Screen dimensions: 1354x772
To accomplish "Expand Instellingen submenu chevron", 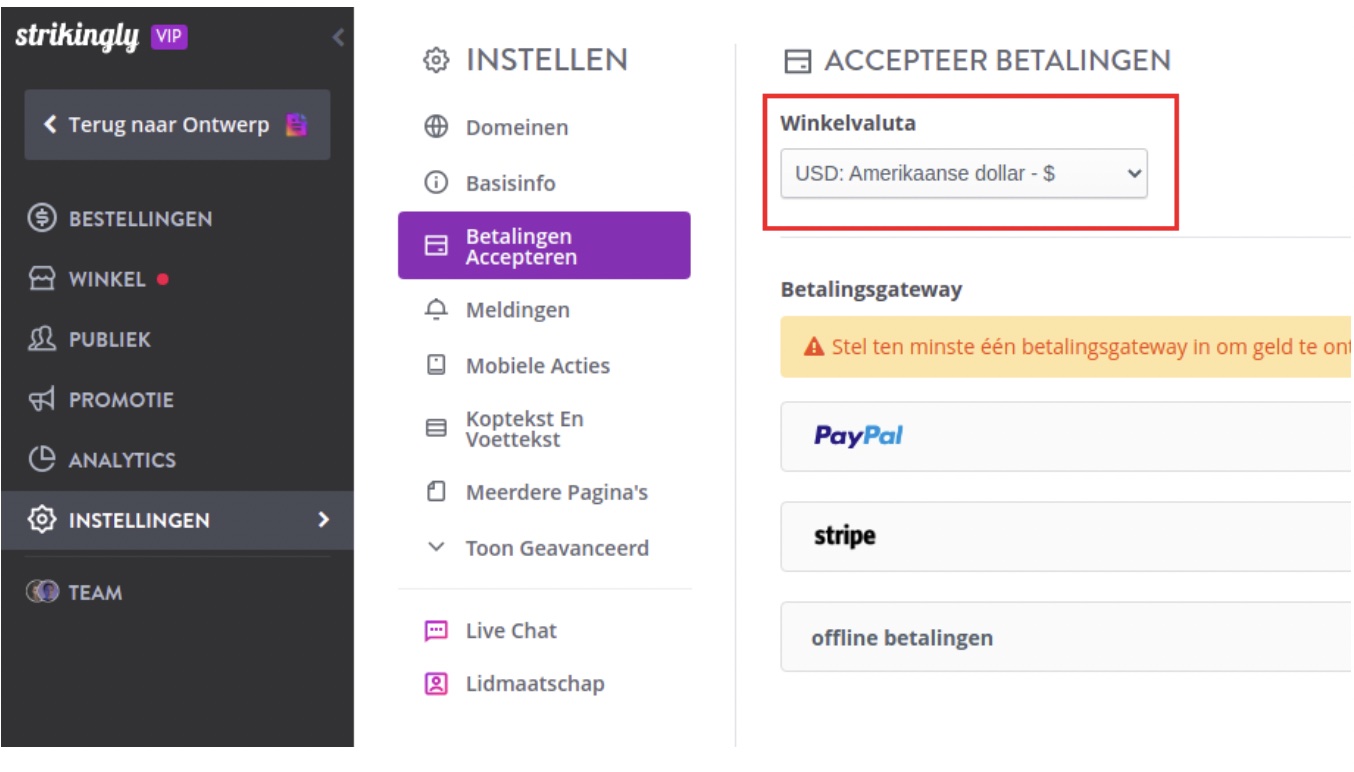I will click(323, 520).
